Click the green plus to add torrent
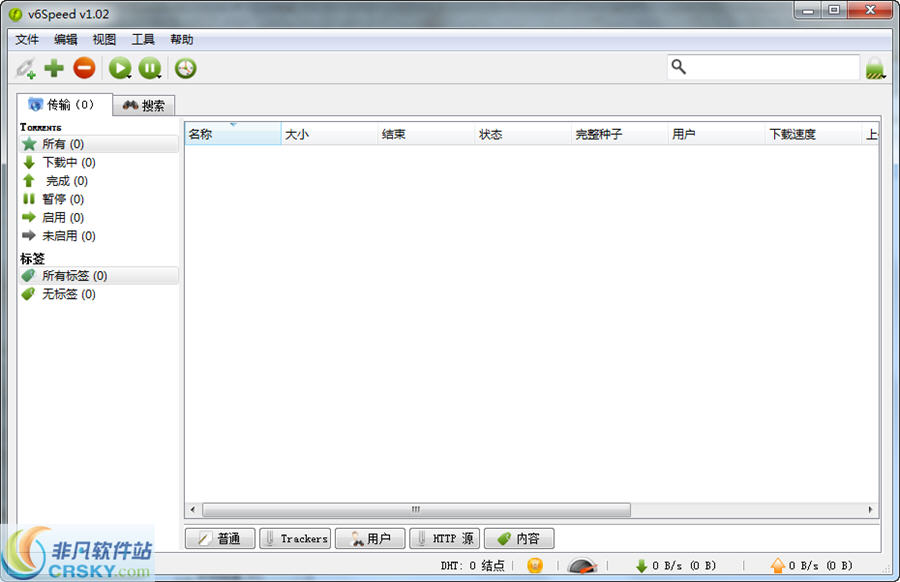The image size is (900, 582). click(x=54, y=68)
